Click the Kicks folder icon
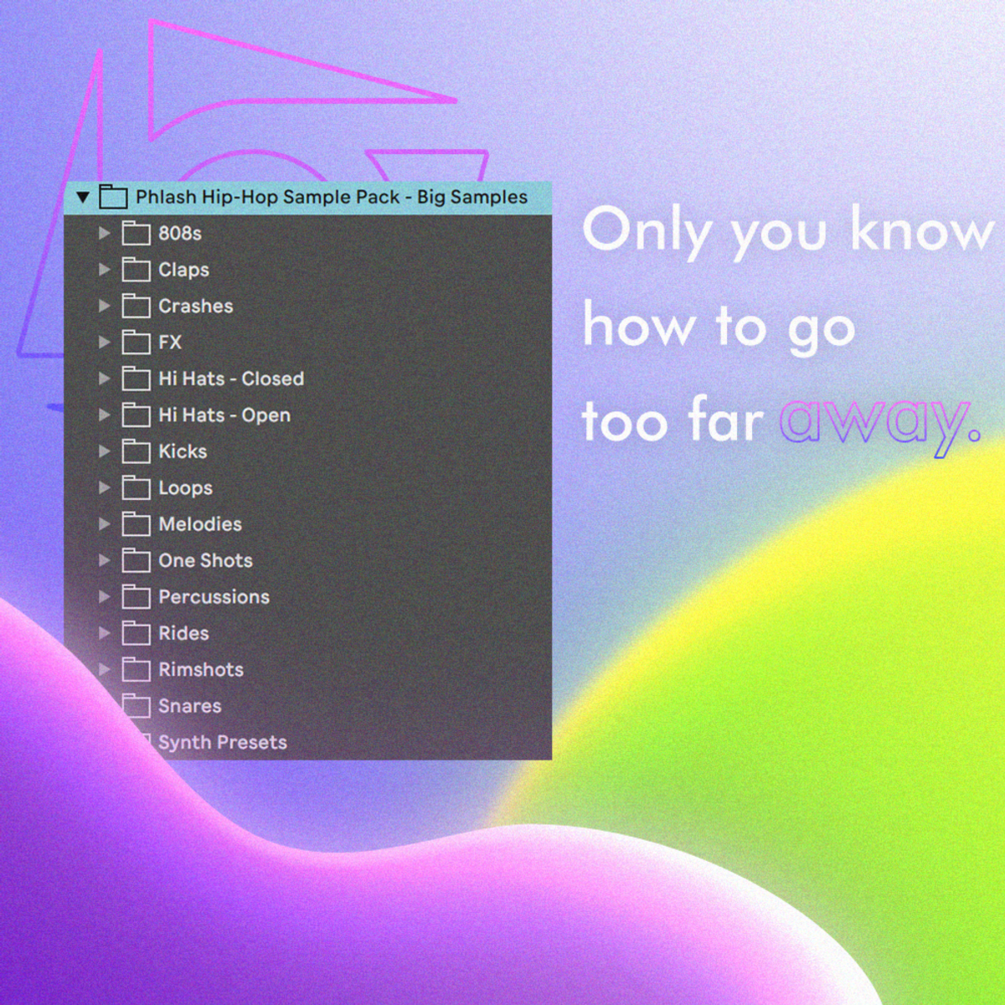 click(x=136, y=451)
